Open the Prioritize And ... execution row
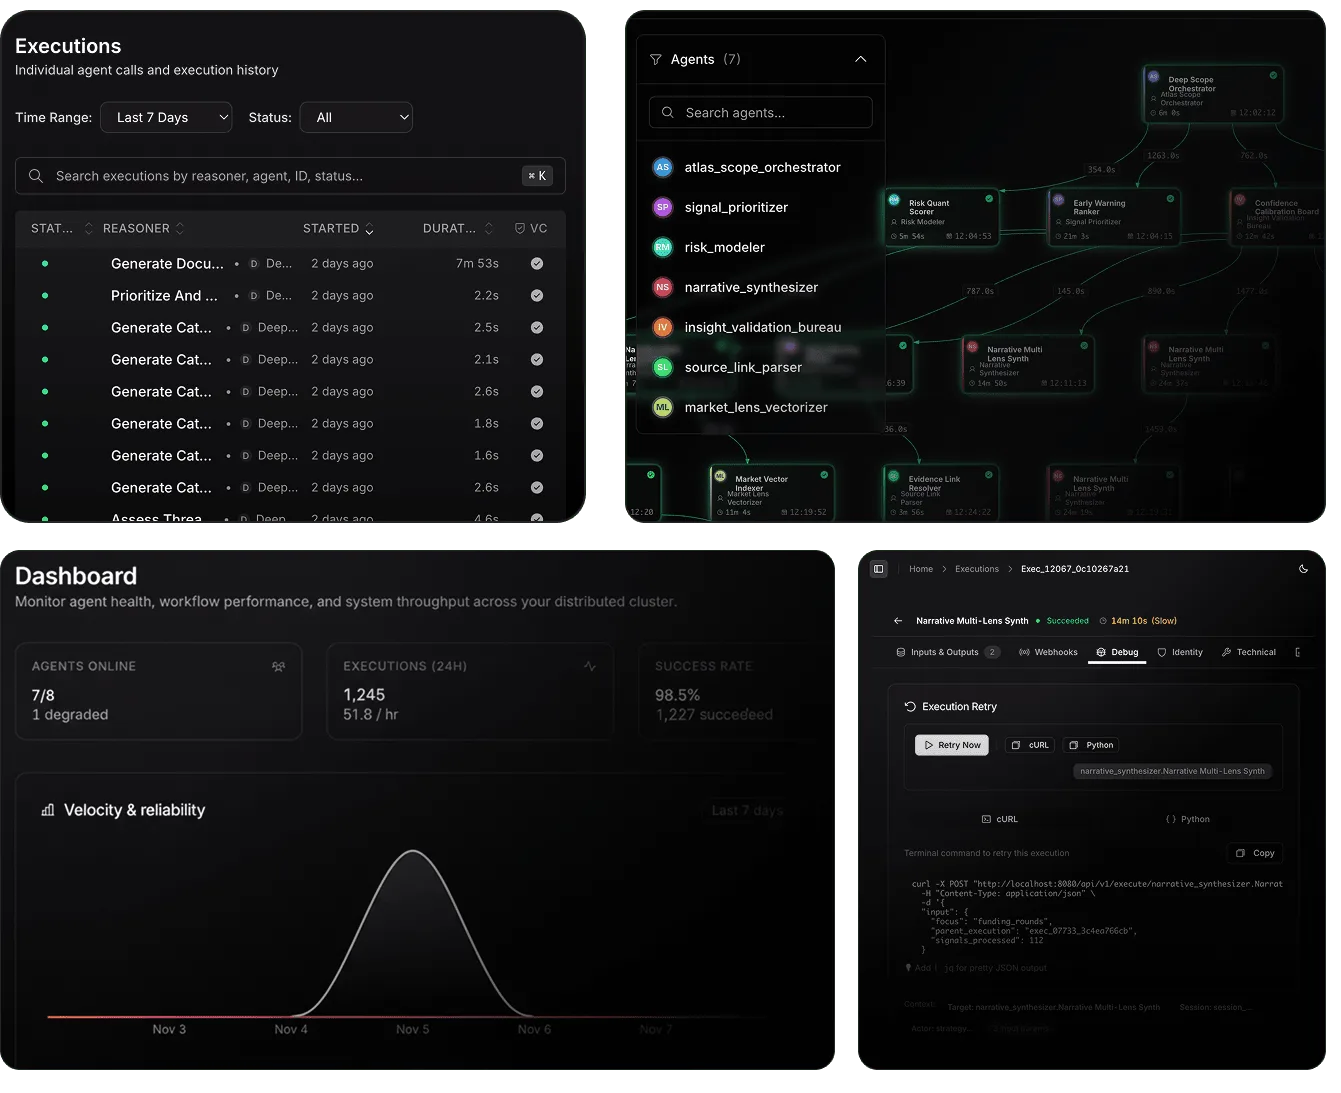The height and width of the screenshot is (1093, 1341). tap(290, 296)
